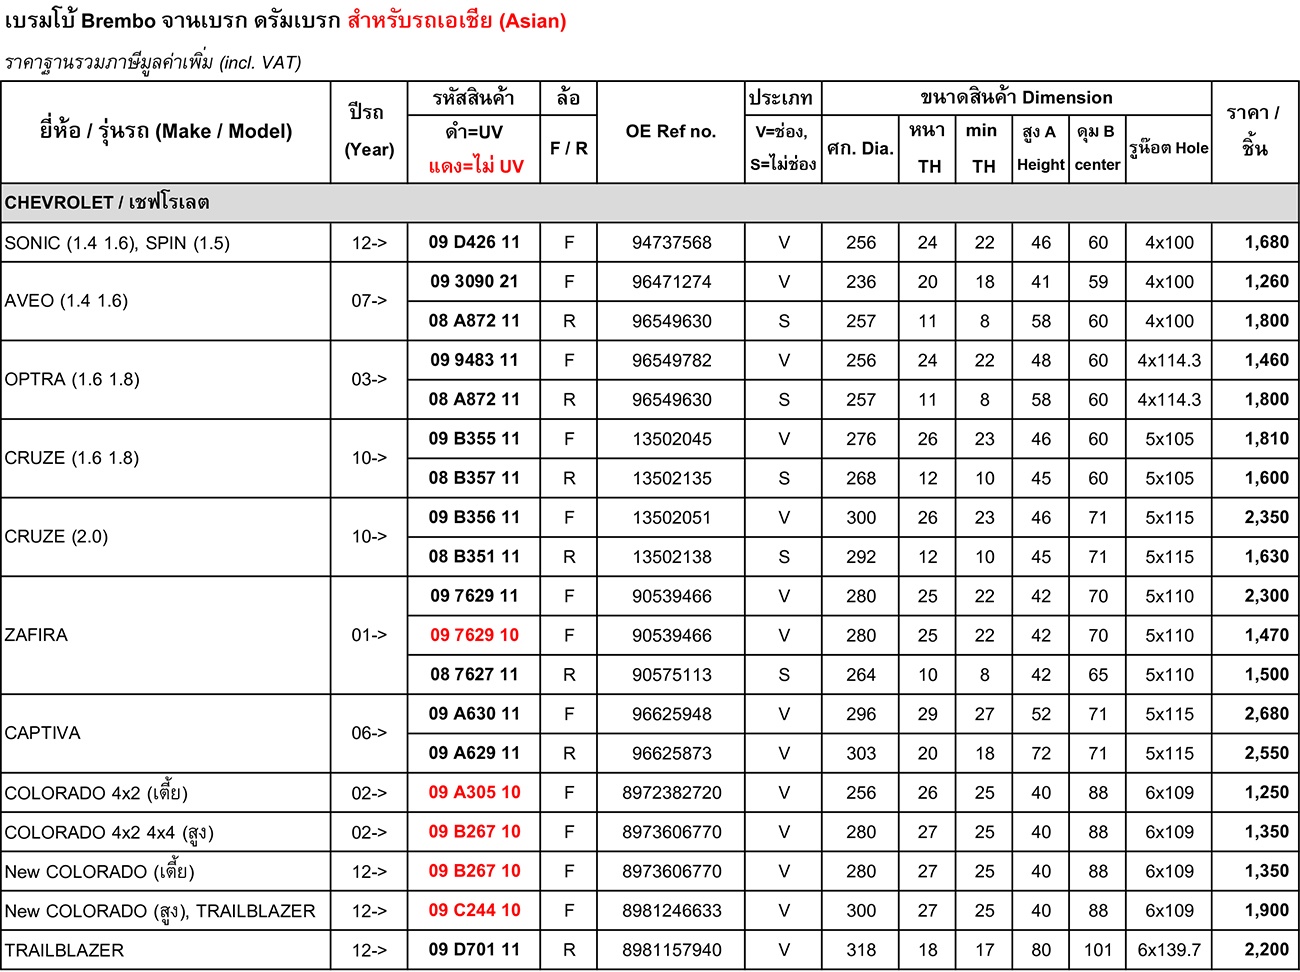The height and width of the screenshot is (972, 1300).
Task: Click the price "1,680" in the SONIC row
Action: coord(1267,242)
